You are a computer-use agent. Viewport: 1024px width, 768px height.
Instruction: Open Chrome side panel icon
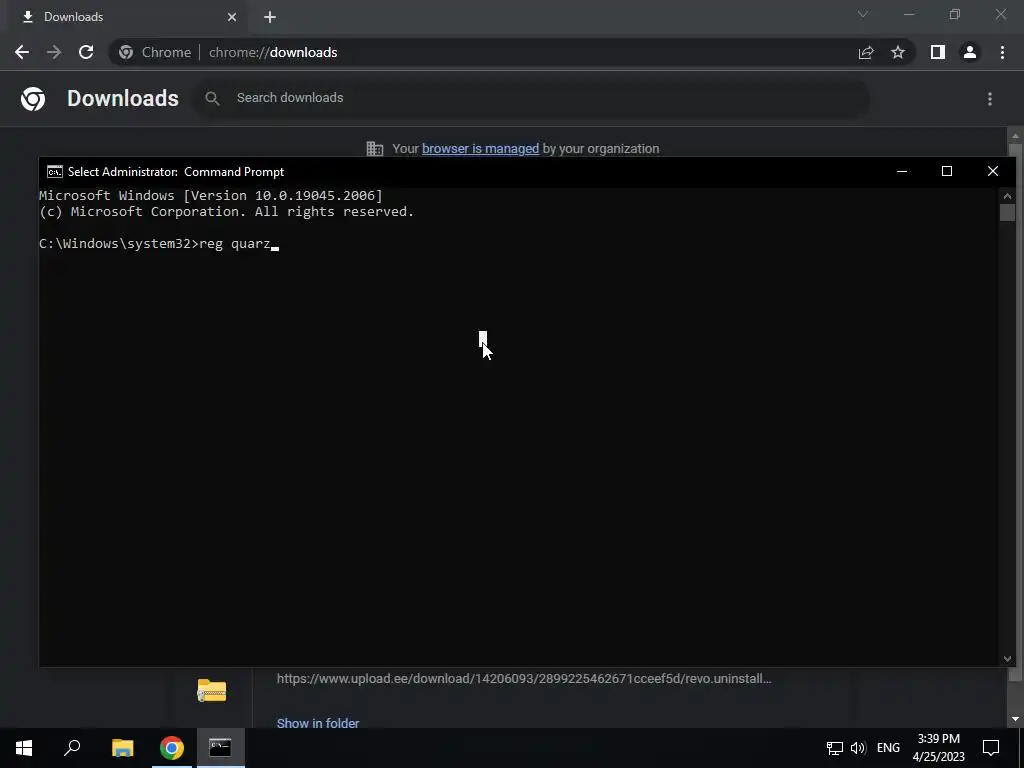tap(938, 52)
